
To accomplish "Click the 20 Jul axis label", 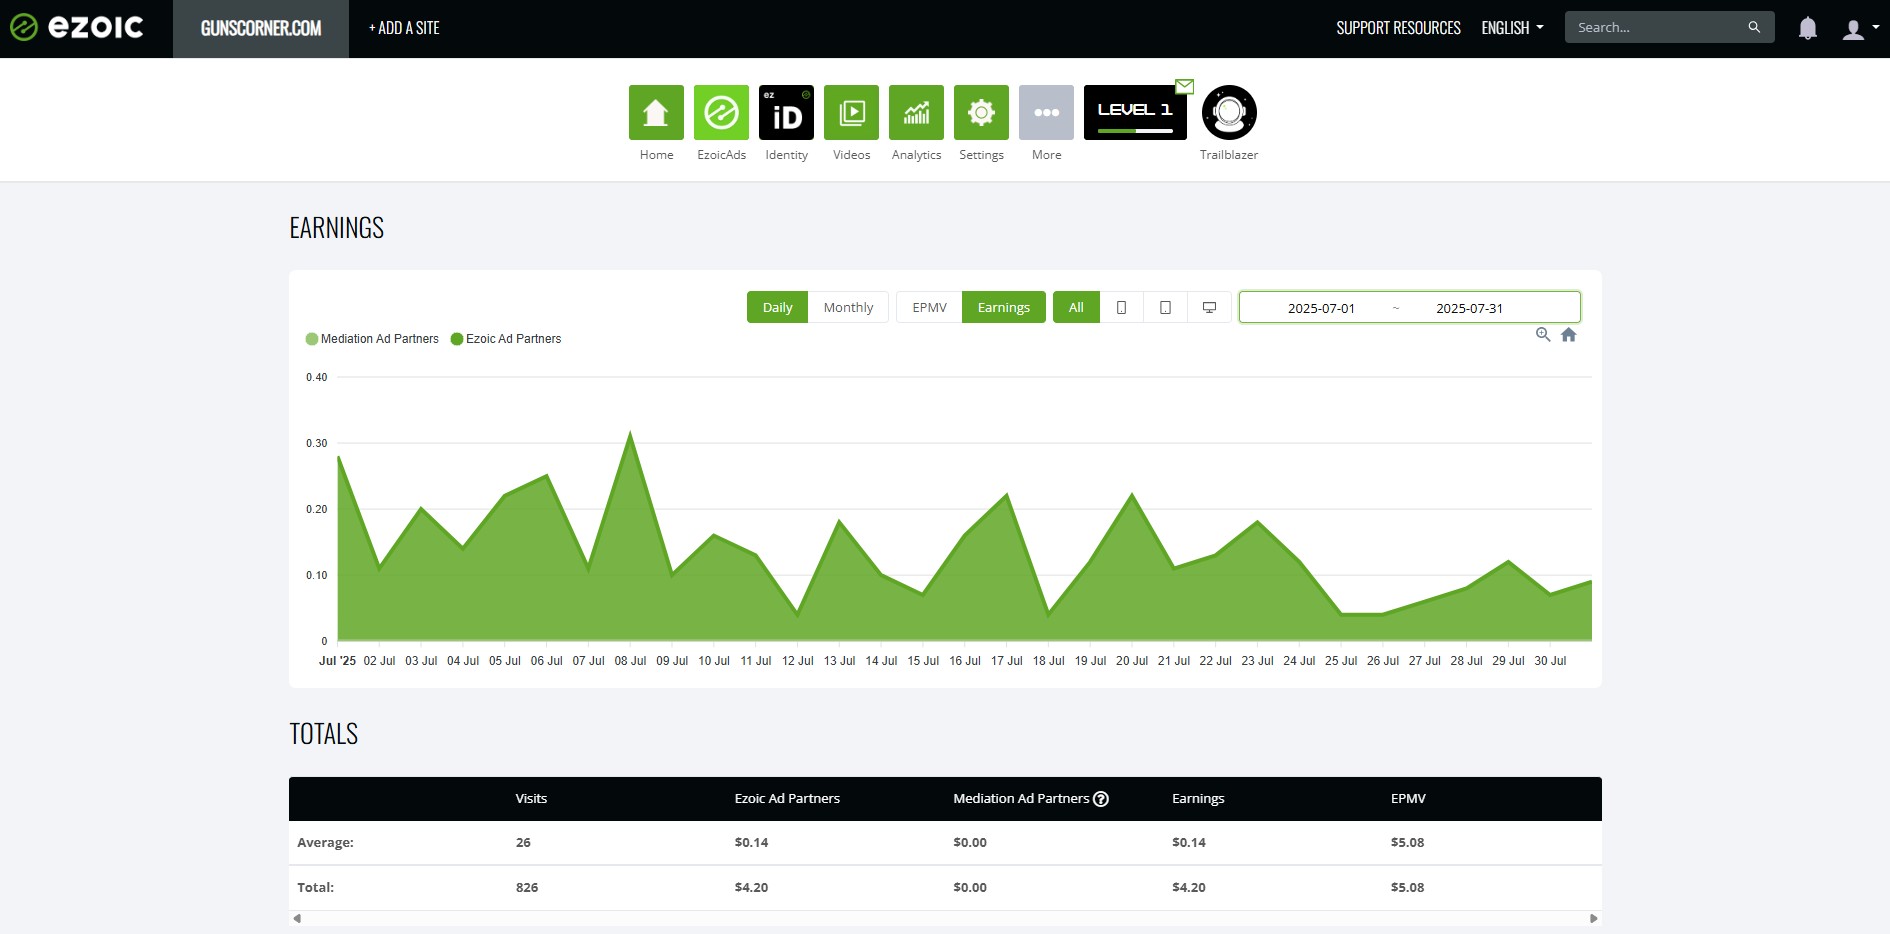I will point(1132,661).
